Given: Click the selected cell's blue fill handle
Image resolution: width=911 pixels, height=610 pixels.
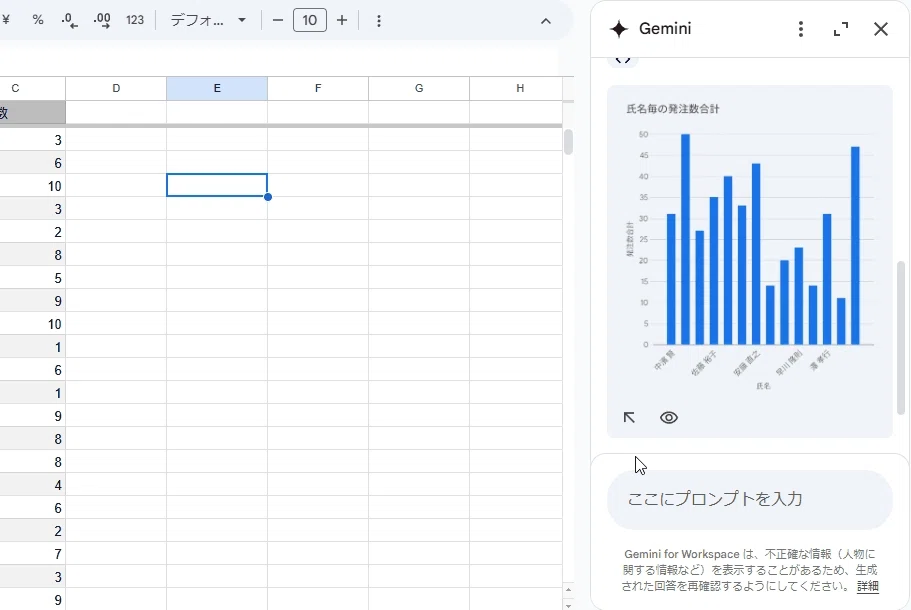Looking at the screenshot, I should coord(268,197).
